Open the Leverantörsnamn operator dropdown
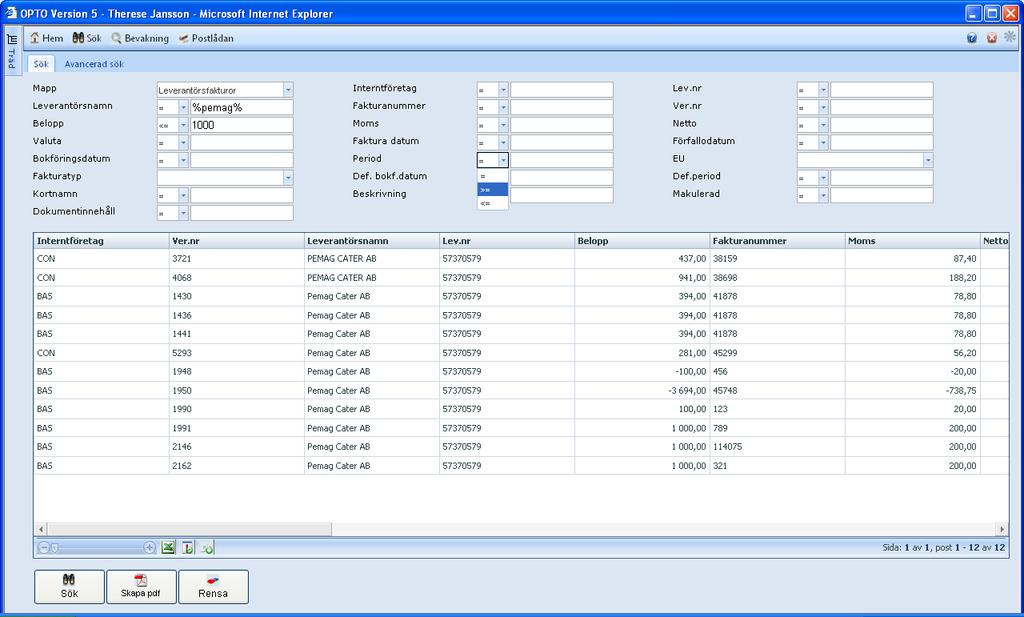The image size is (1024, 617). (x=184, y=108)
